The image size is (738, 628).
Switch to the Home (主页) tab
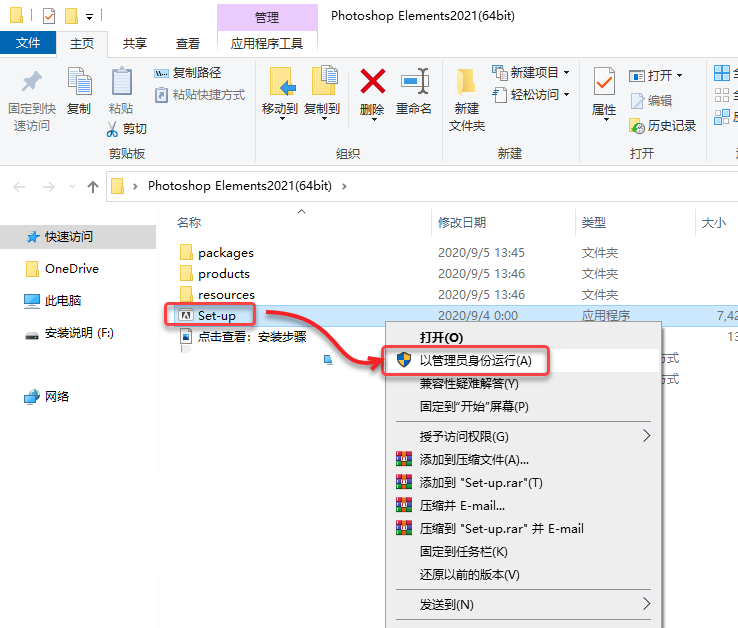pyautogui.click(x=82, y=44)
